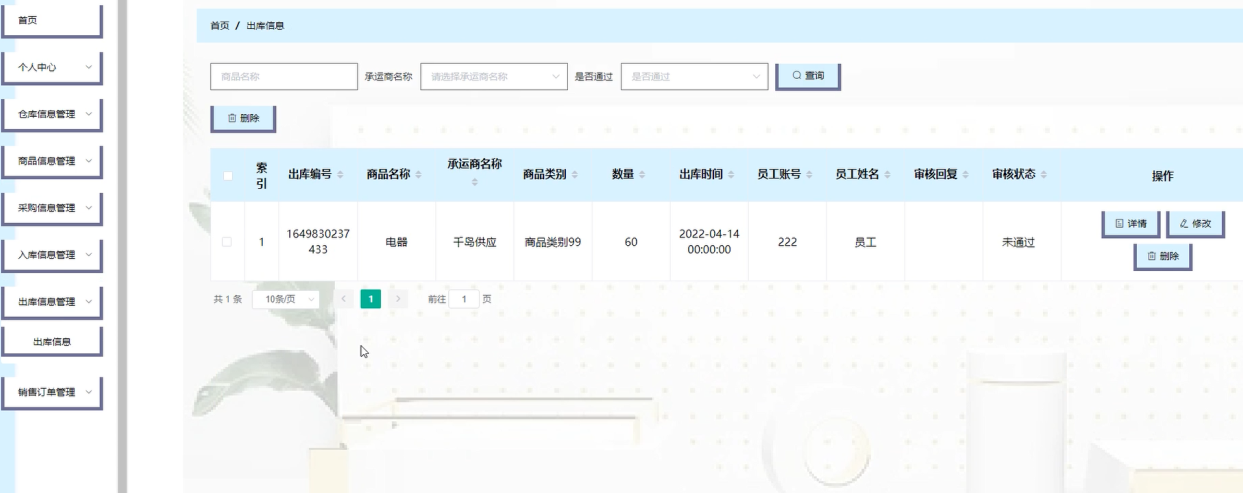This screenshot has width=1243, height=493.
Task: Sort by 出库编号 column sort icon
Action: pos(342,175)
